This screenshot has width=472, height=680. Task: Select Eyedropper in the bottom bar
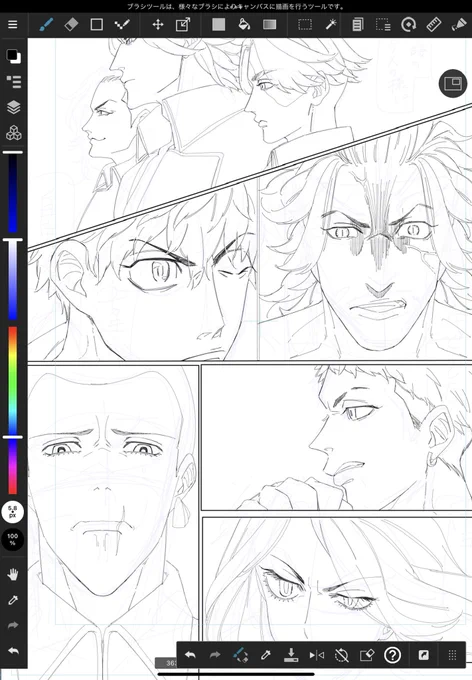point(266,655)
